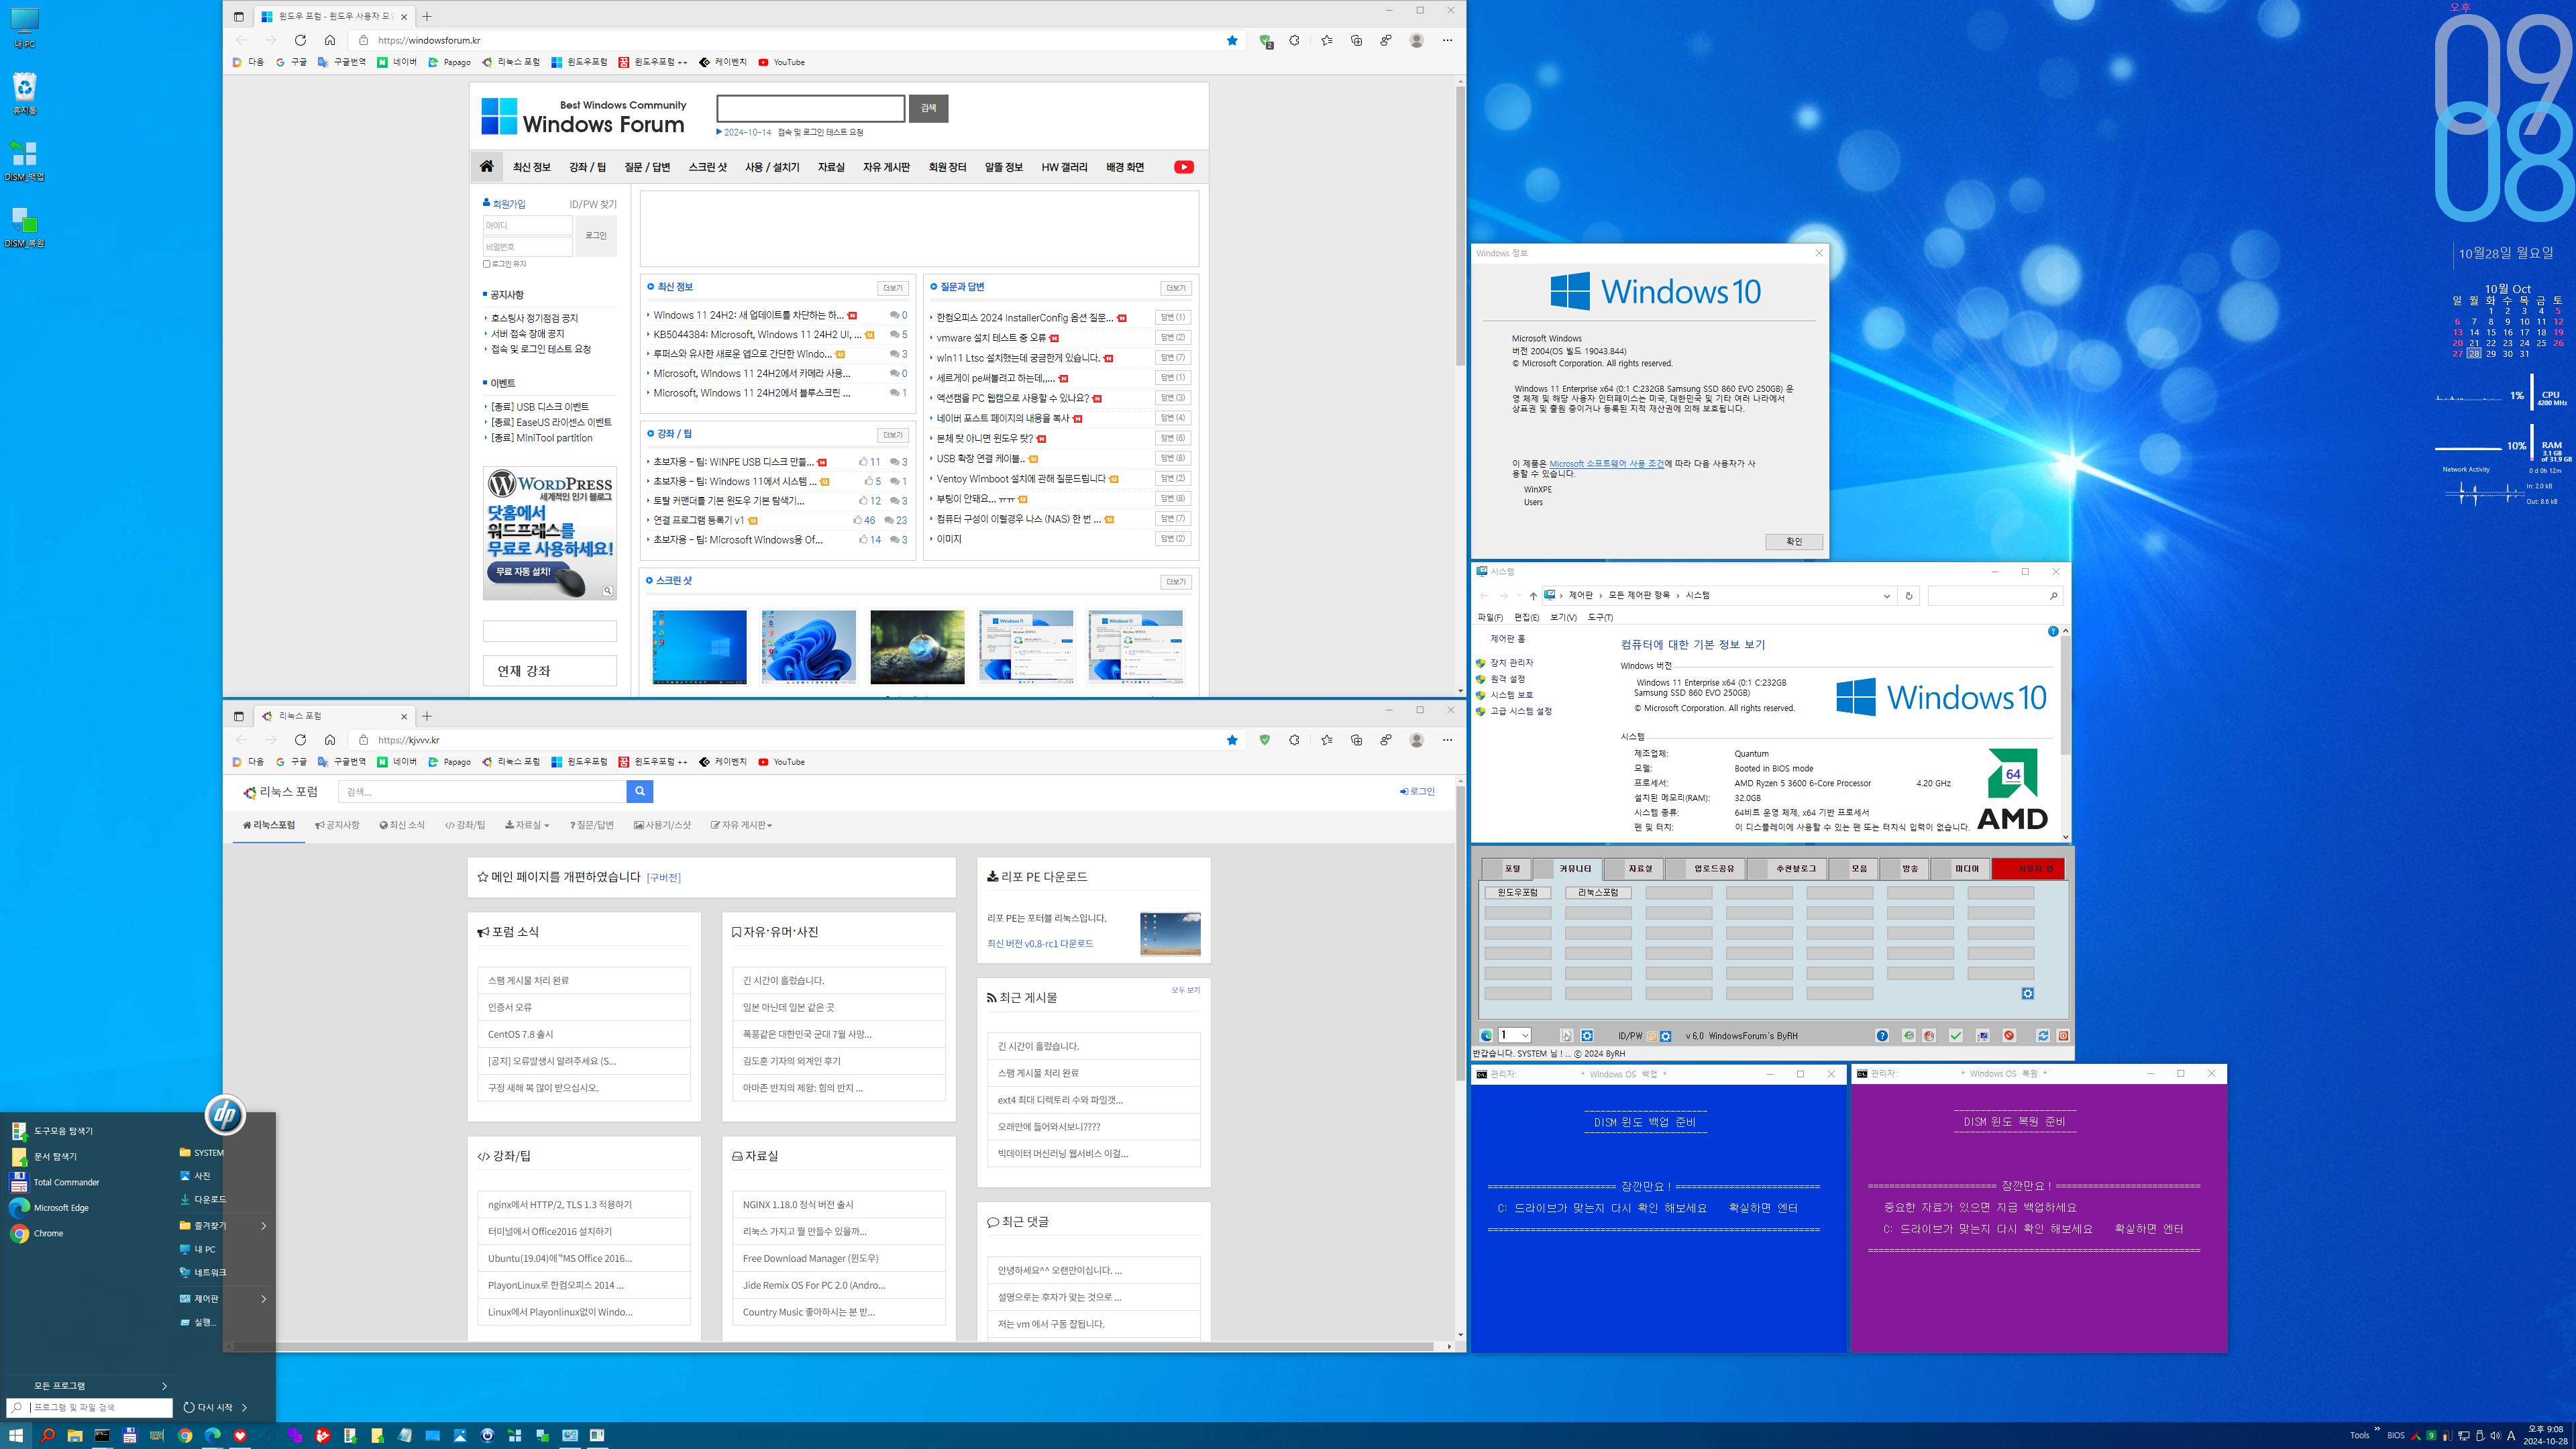Click 최신 버전 v0.8-rc1 다운로드 link
Screen dimensions: 2576x1449
[1040, 943]
